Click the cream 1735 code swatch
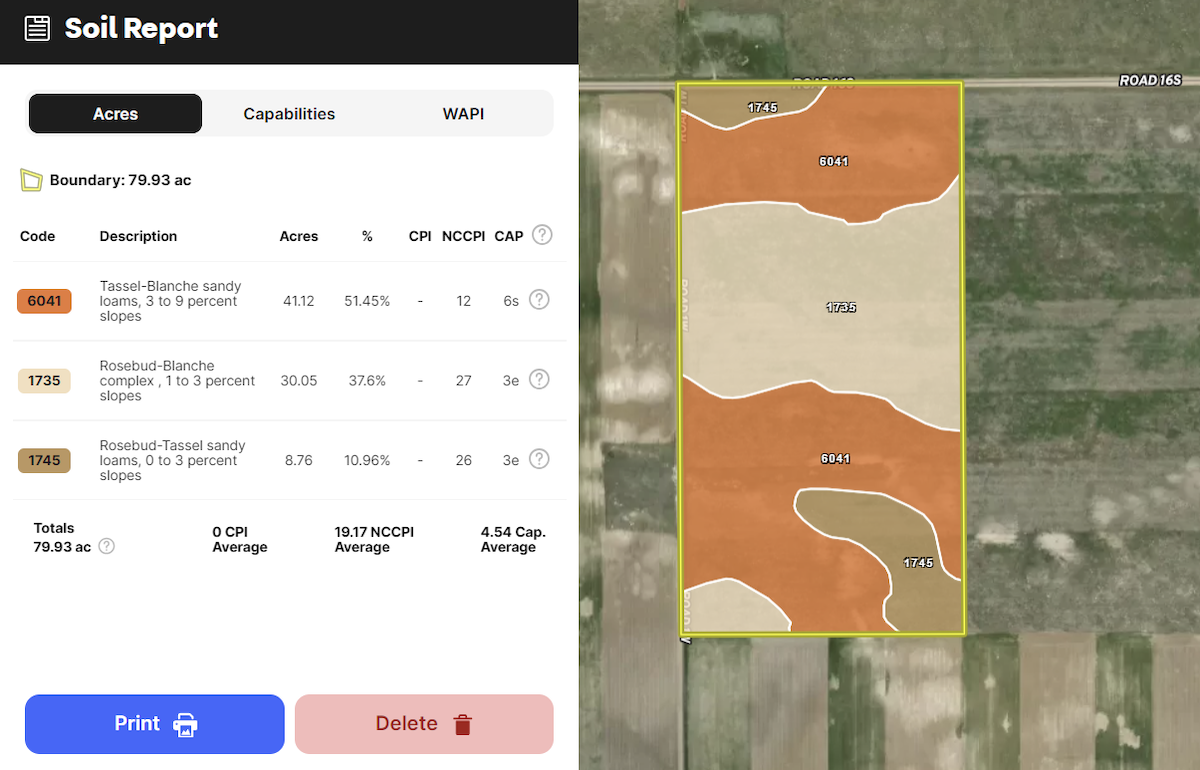Viewport: 1200px width, 770px height. (44, 381)
